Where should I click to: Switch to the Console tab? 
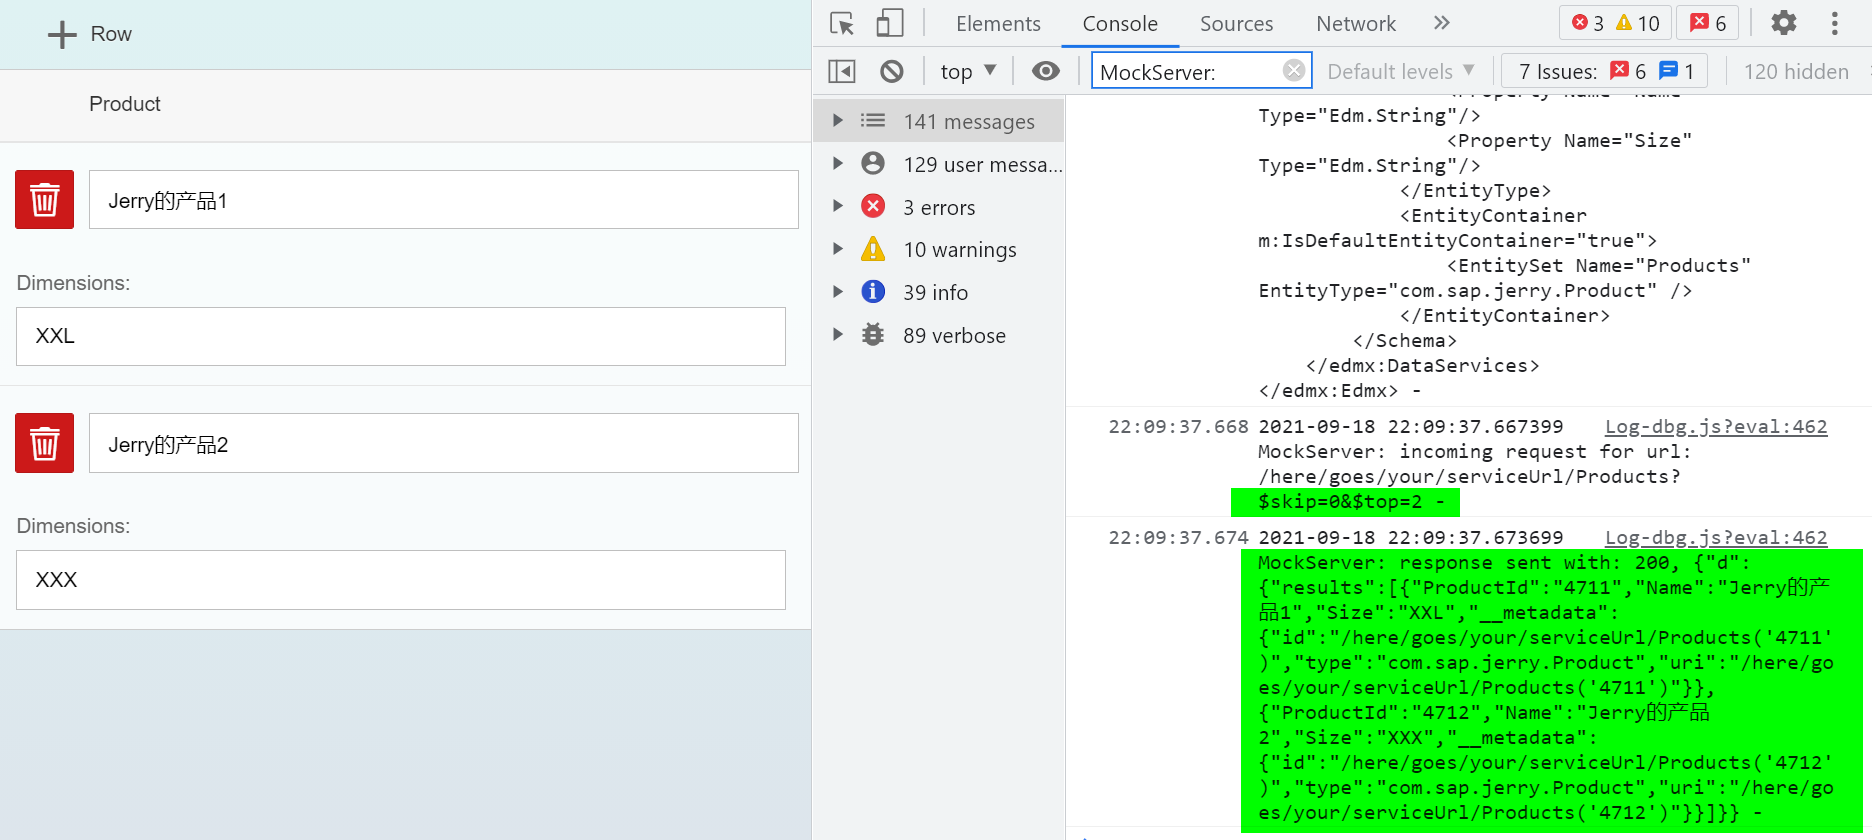1120,23
